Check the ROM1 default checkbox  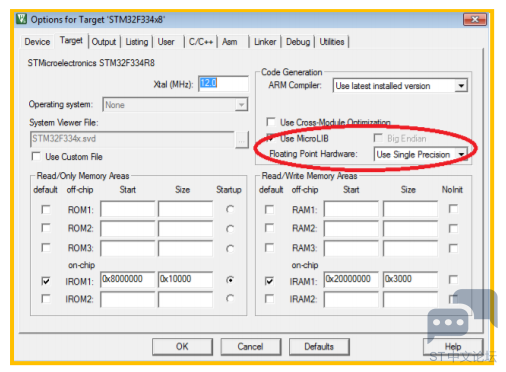pyautogui.click(x=46, y=209)
